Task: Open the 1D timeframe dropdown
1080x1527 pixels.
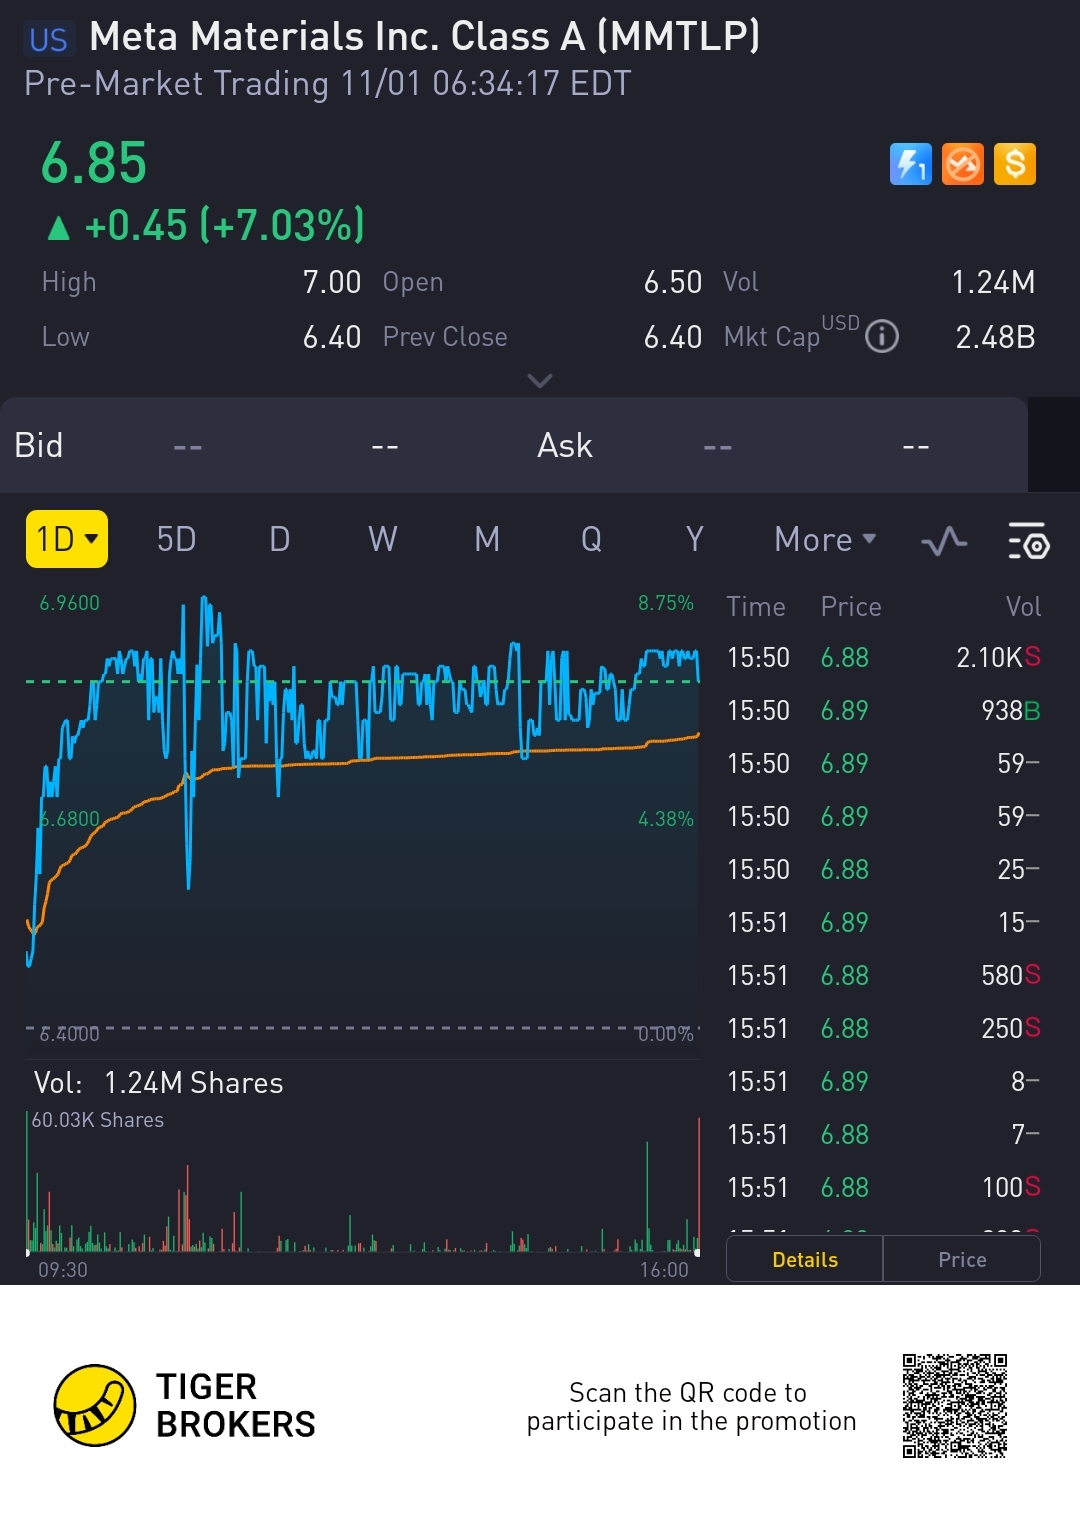Action: tap(67, 540)
